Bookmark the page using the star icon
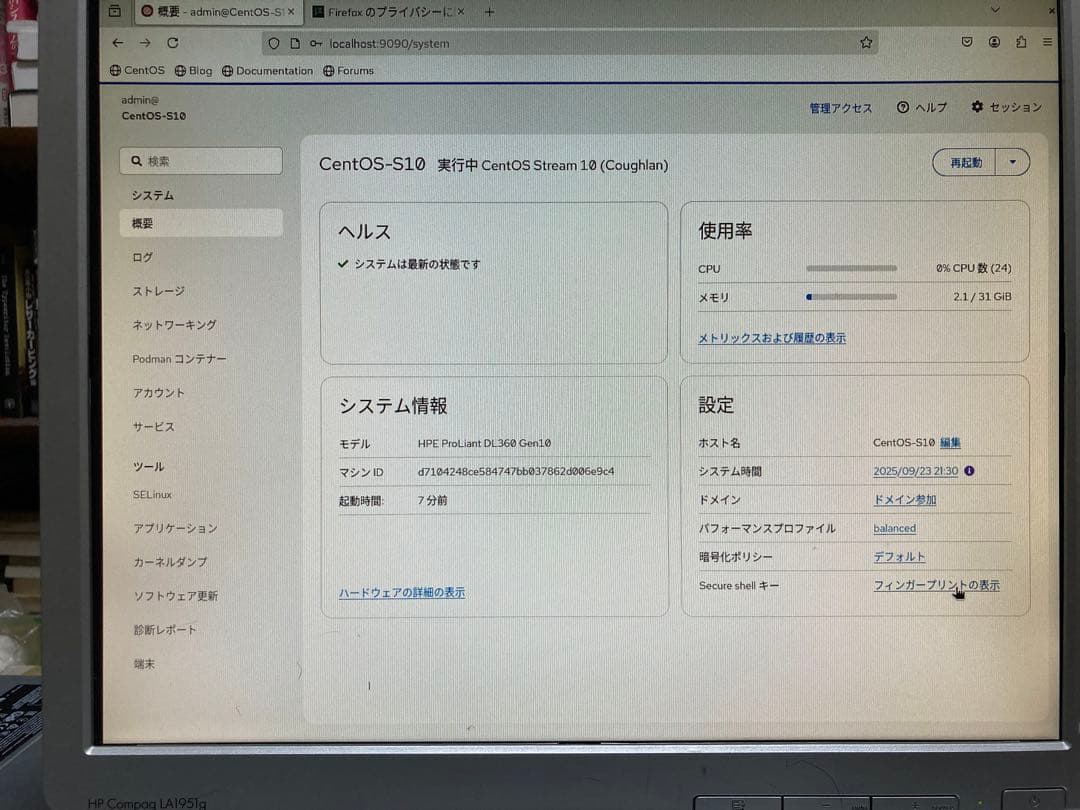The image size is (1080, 810). coord(866,43)
